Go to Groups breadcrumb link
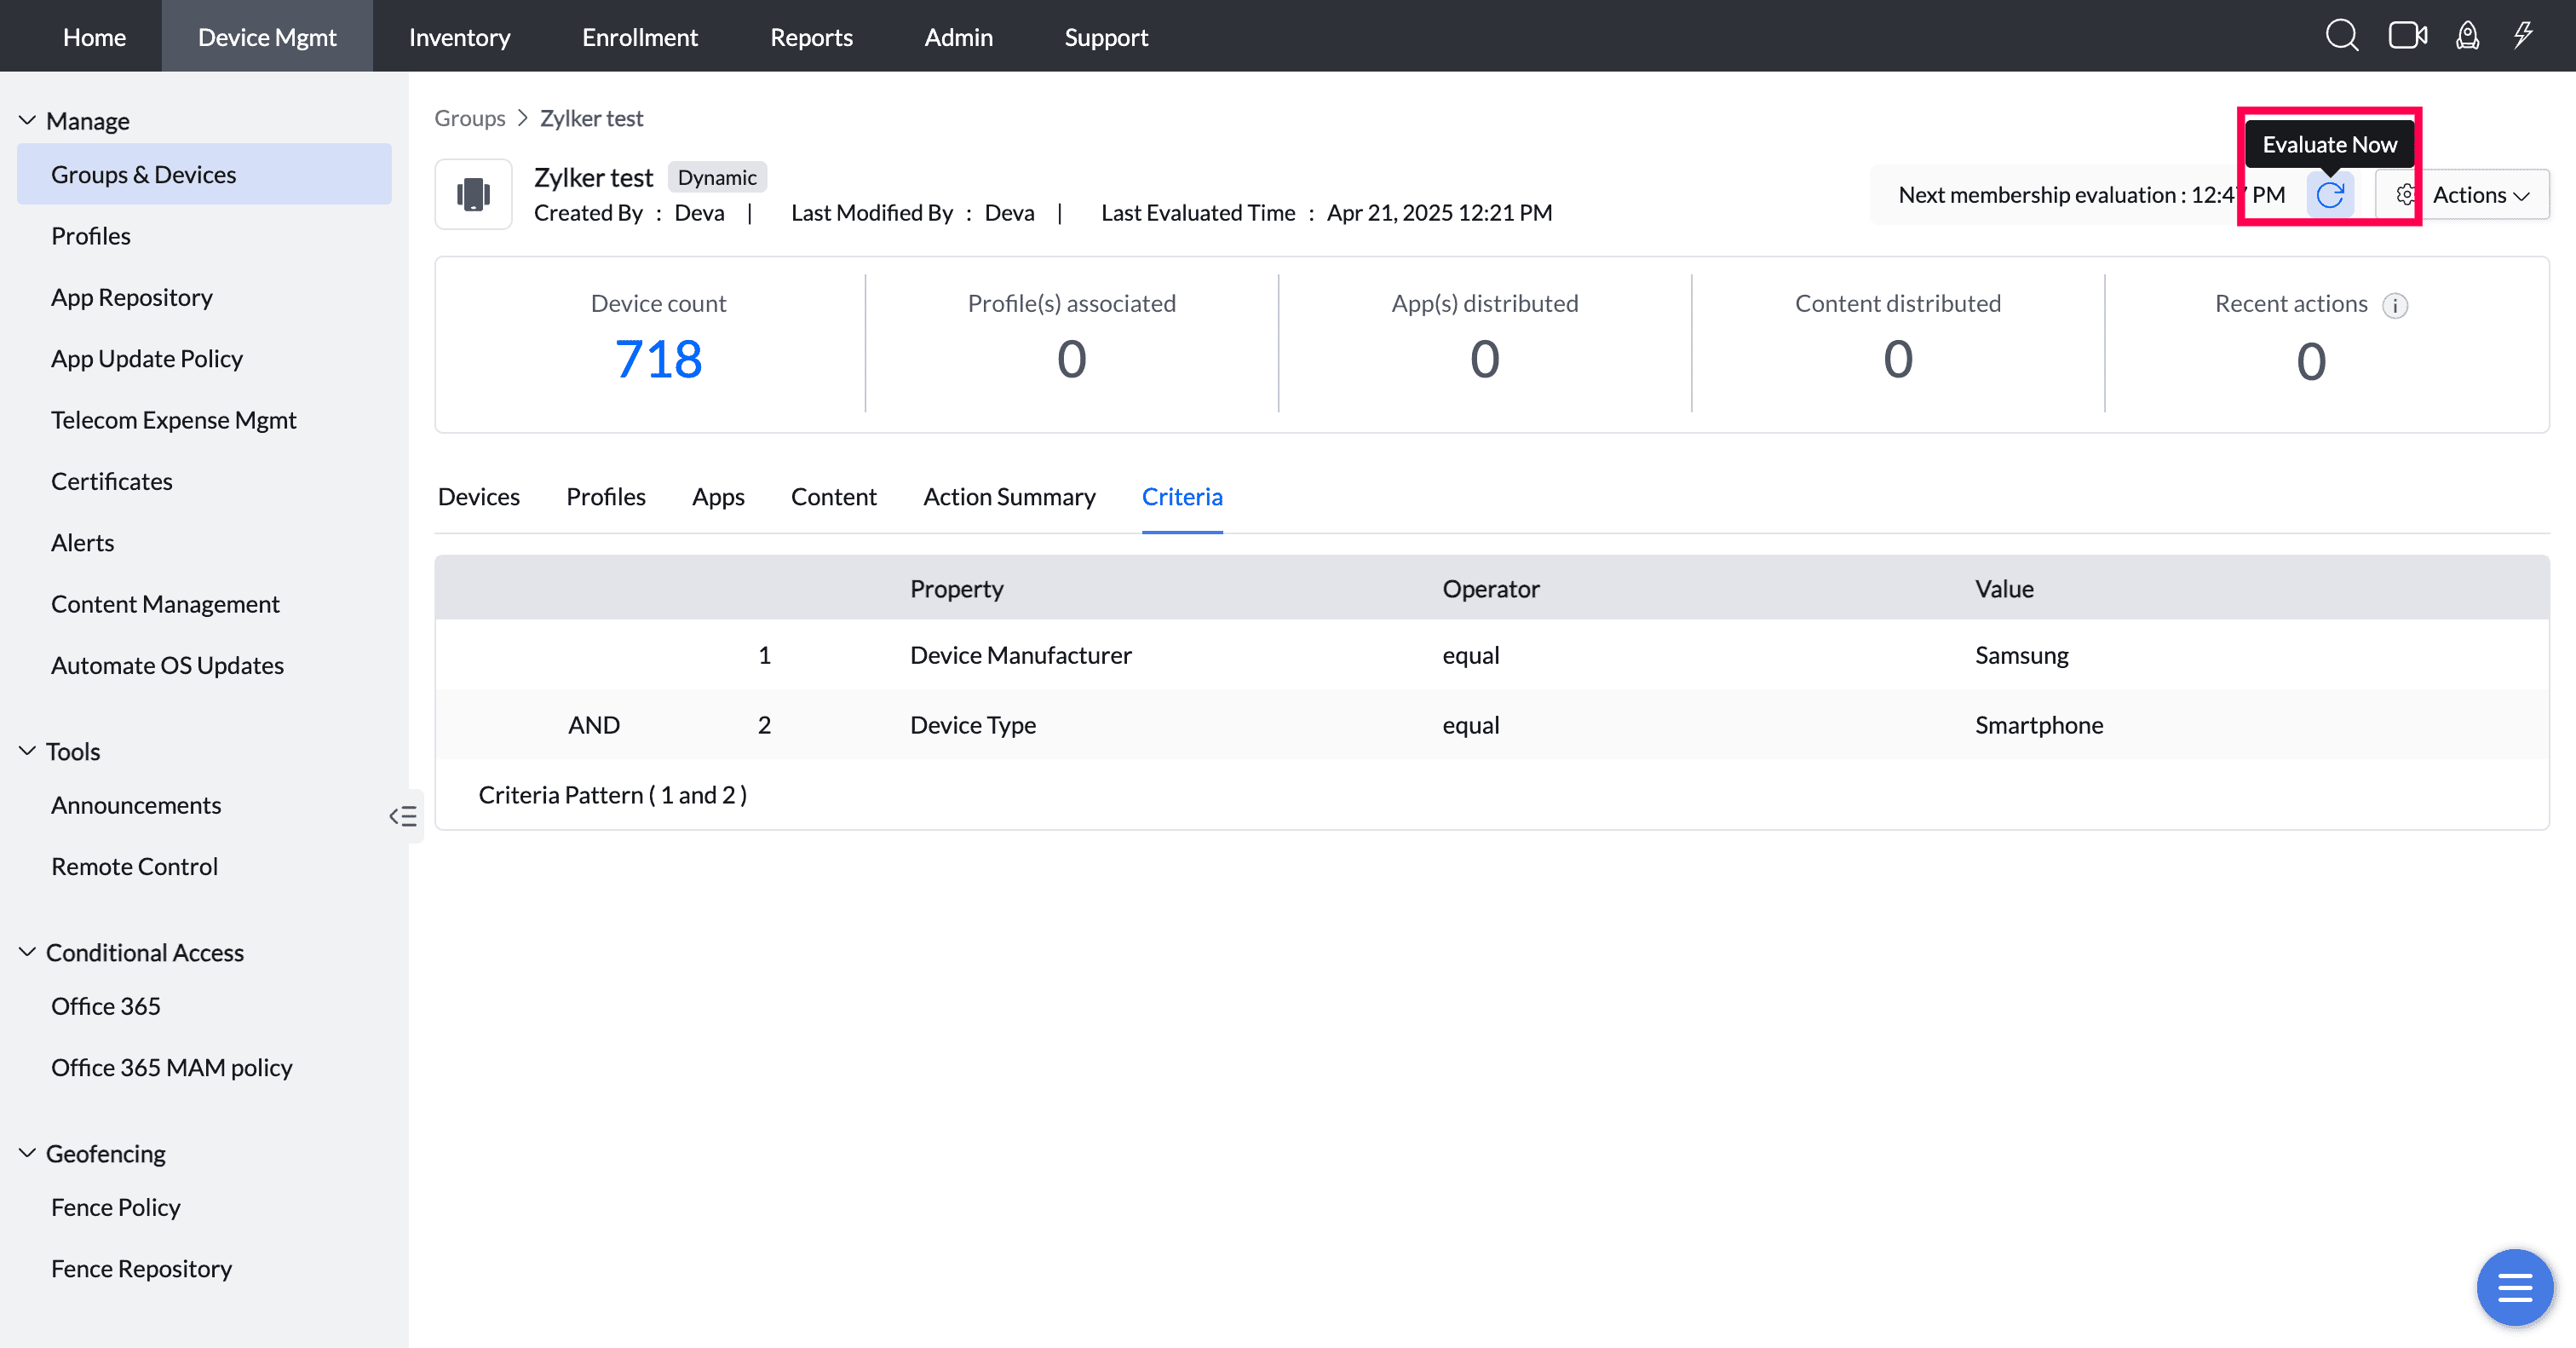This screenshot has width=2576, height=1348. 469,118
